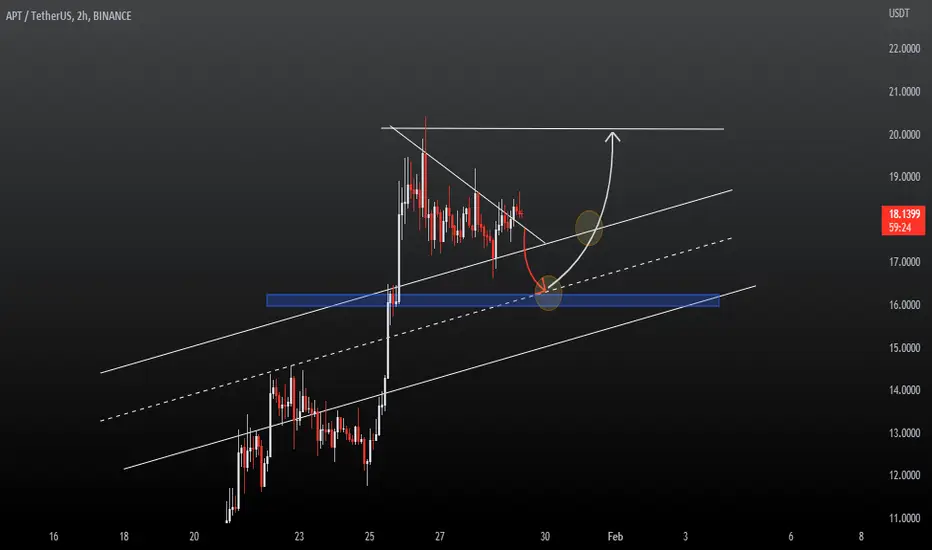Click the 15.0000 price axis label
The image size is (932, 550).
(x=904, y=348)
